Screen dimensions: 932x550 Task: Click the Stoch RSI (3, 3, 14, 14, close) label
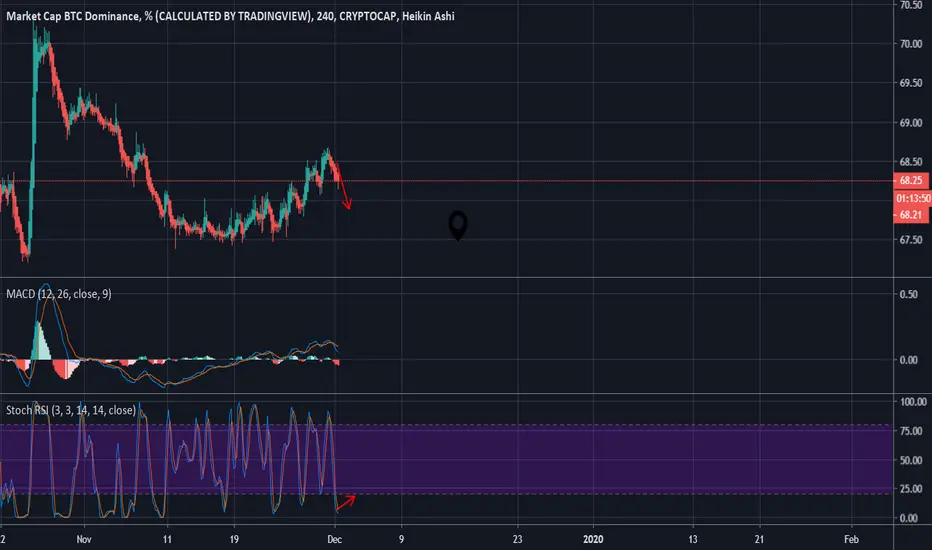click(71, 410)
